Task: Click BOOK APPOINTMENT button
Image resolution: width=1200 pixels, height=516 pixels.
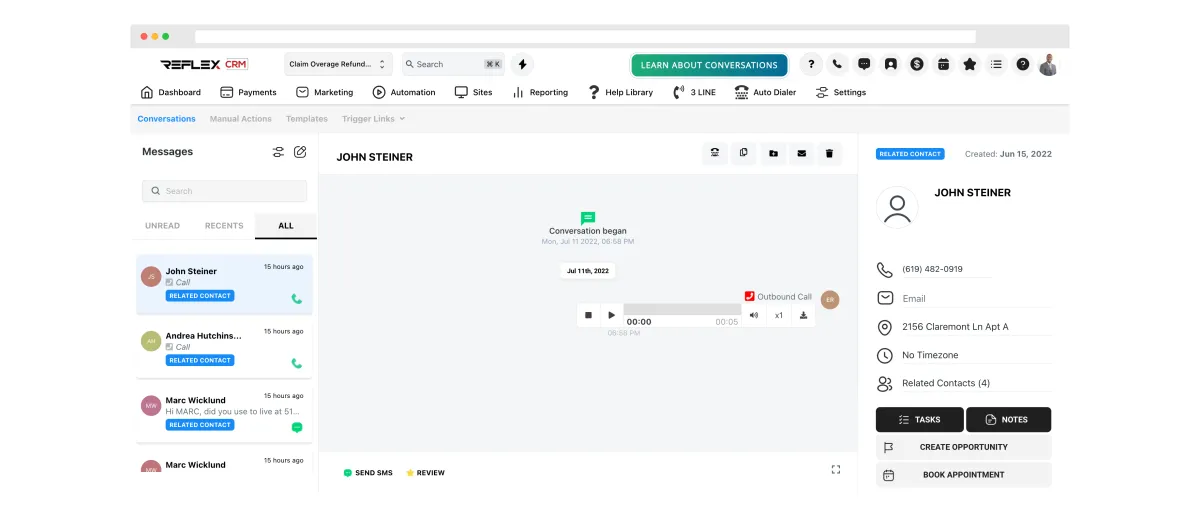Action: [x=964, y=475]
